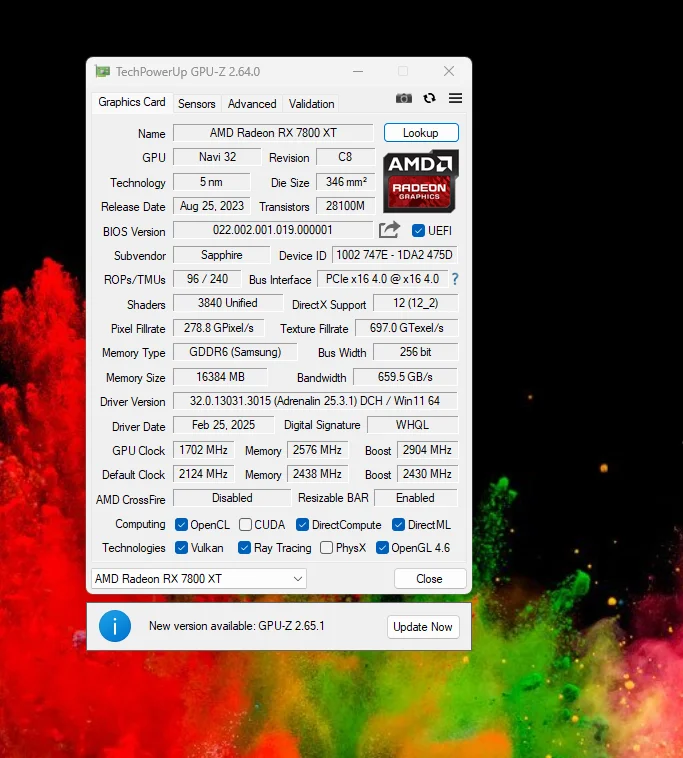Click the Close button
The image size is (683, 758).
430,579
